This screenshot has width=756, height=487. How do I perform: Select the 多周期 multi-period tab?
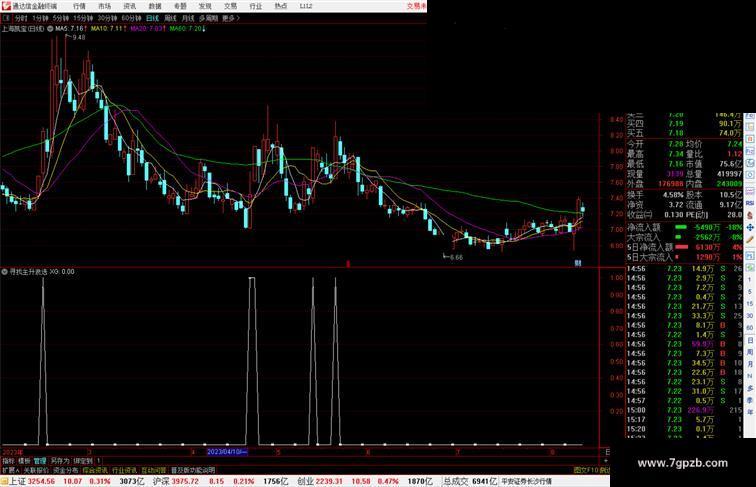point(208,18)
